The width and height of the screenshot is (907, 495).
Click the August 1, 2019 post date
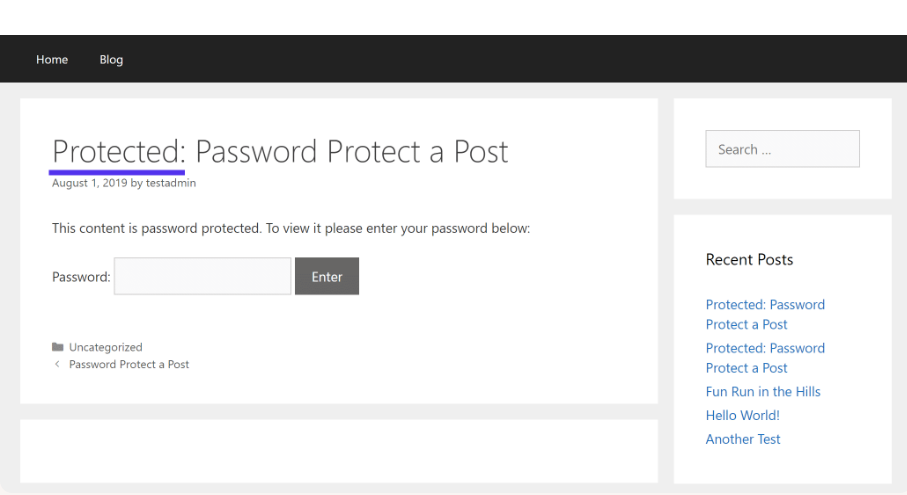pyautogui.click(x=90, y=183)
